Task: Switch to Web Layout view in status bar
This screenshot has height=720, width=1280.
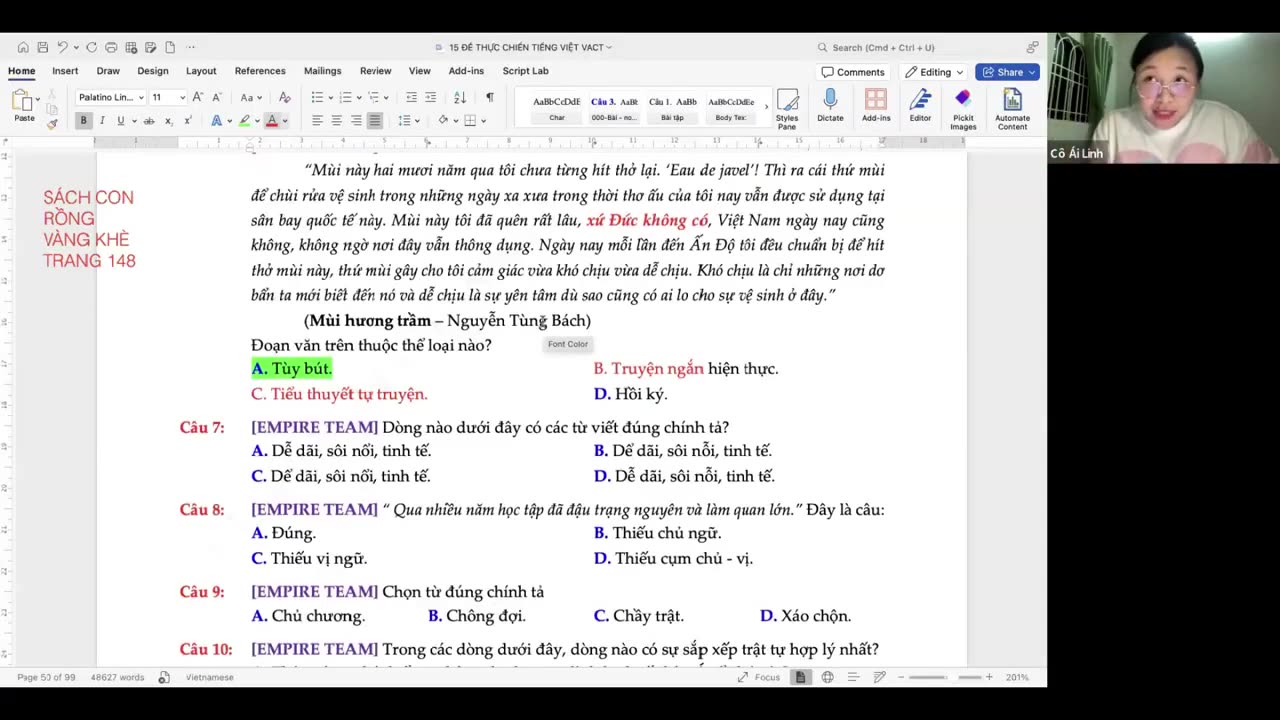Action: pos(827,677)
